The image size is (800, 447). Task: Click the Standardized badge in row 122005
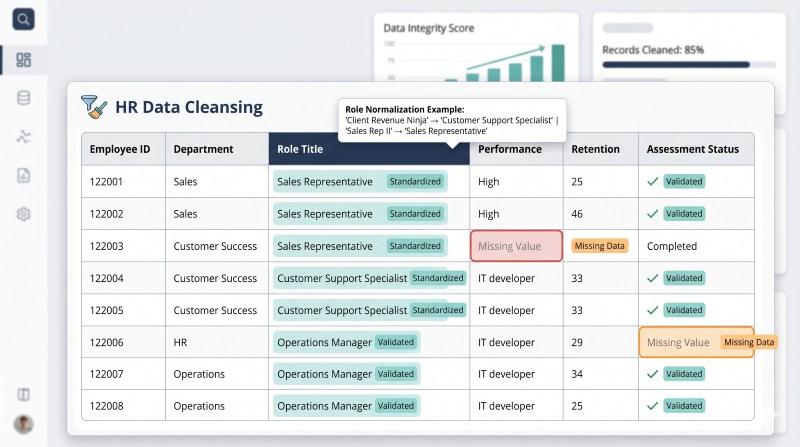(x=438, y=310)
